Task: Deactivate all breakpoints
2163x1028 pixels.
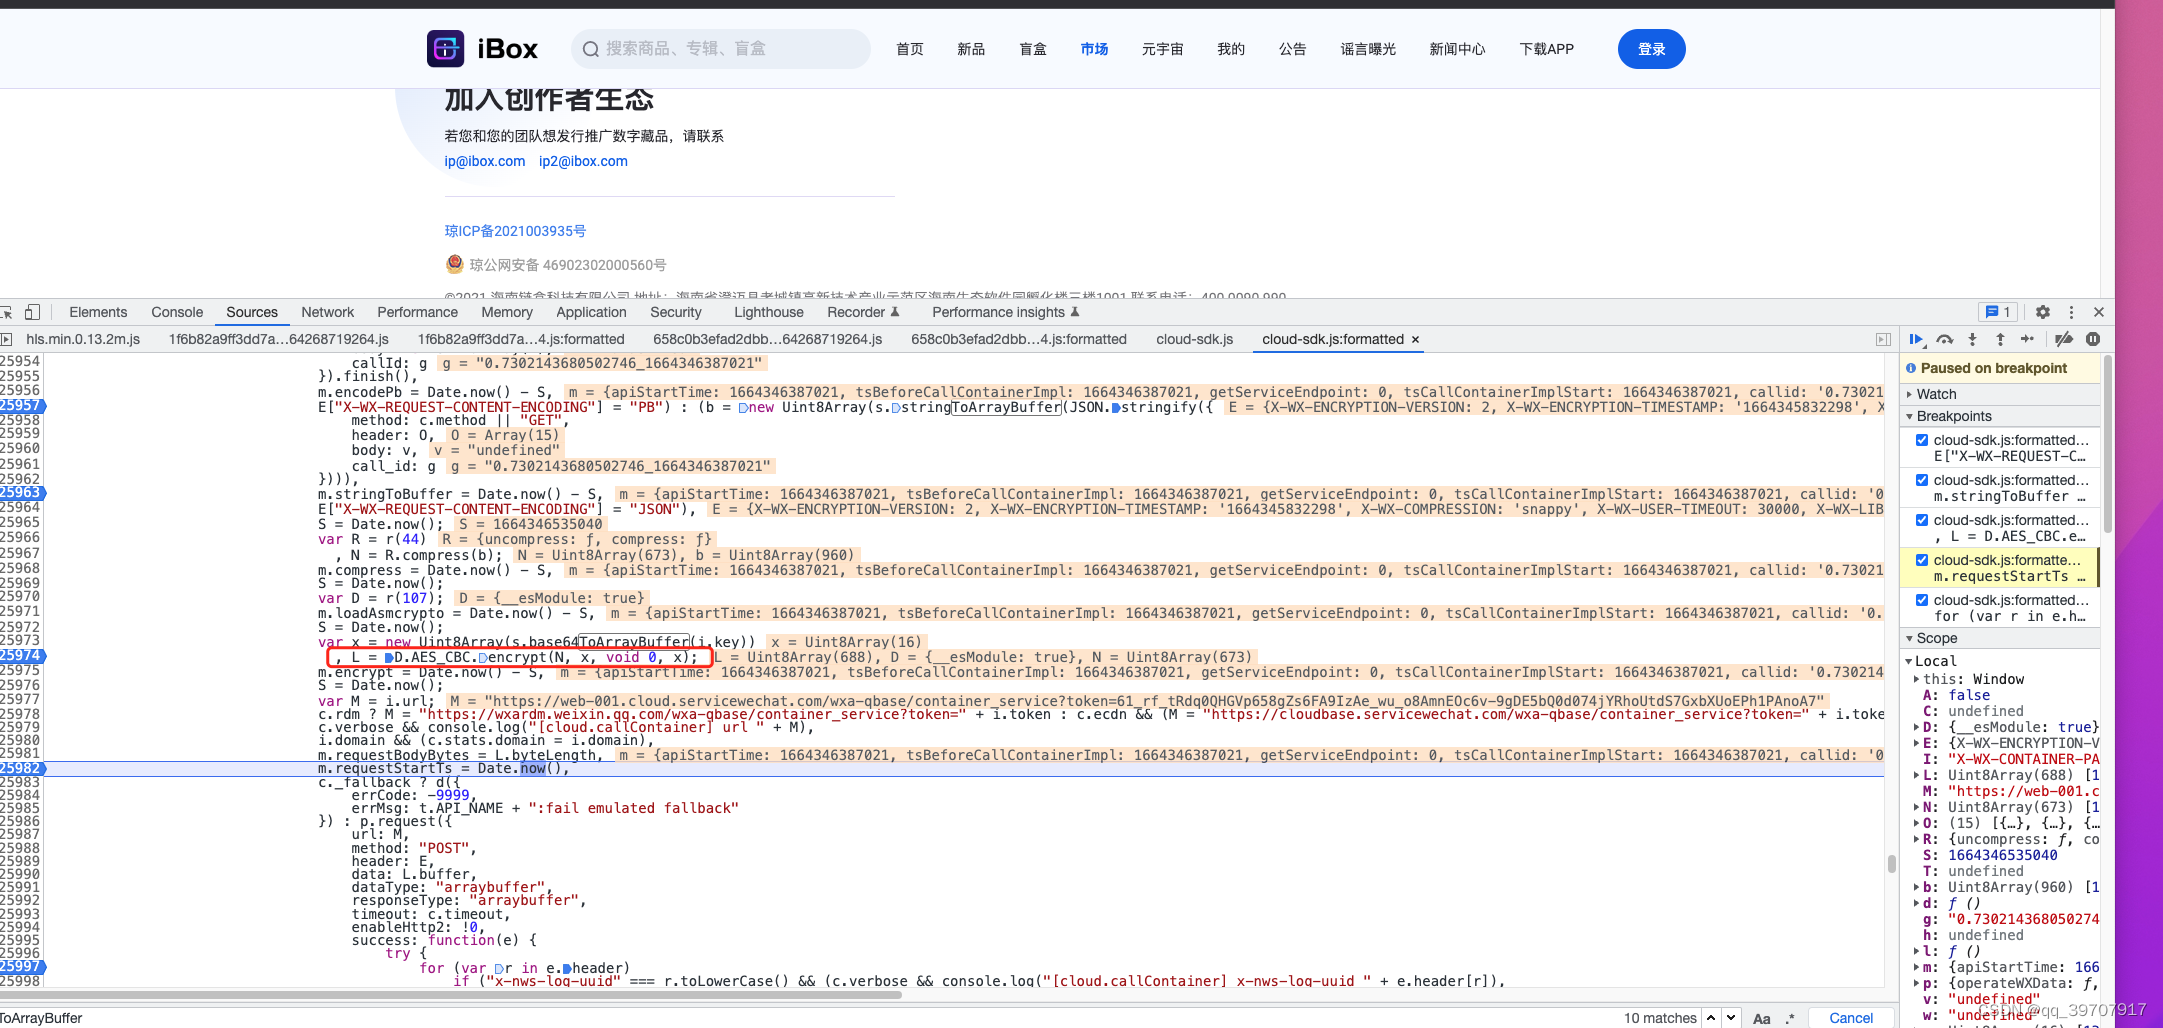Action: pos(2064,339)
